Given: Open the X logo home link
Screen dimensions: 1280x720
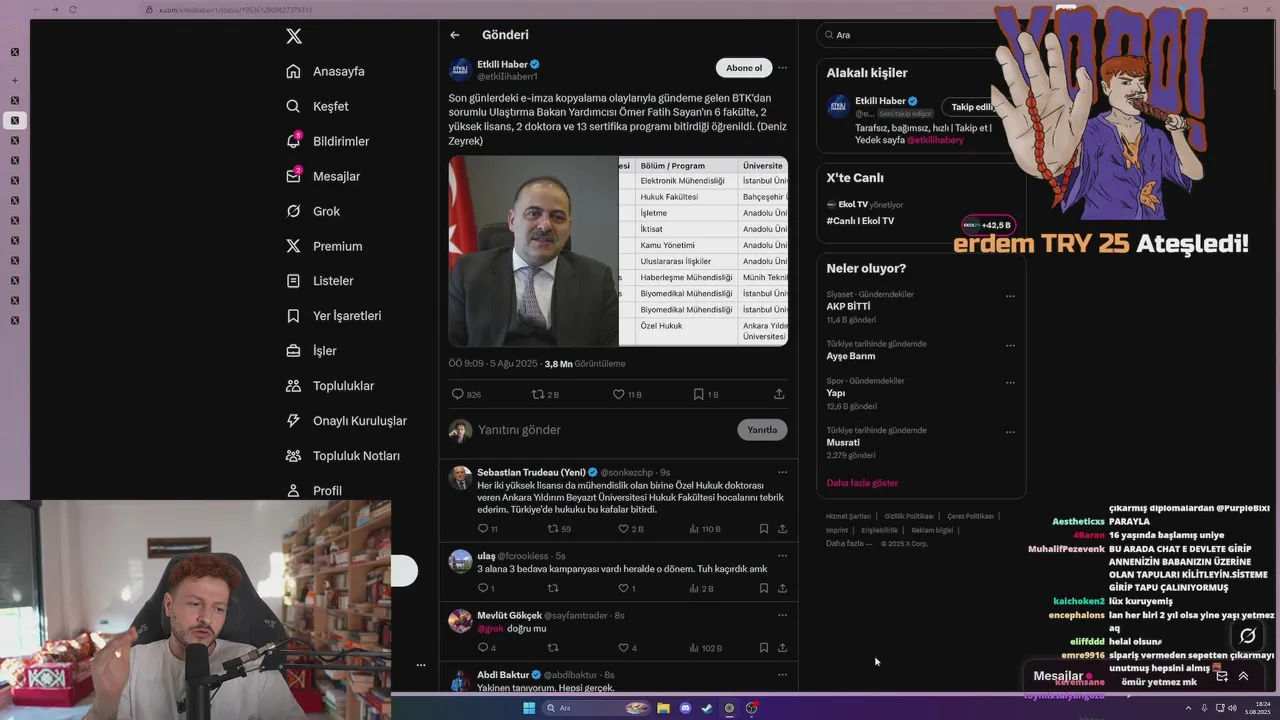Looking at the screenshot, I should [x=294, y=36].
